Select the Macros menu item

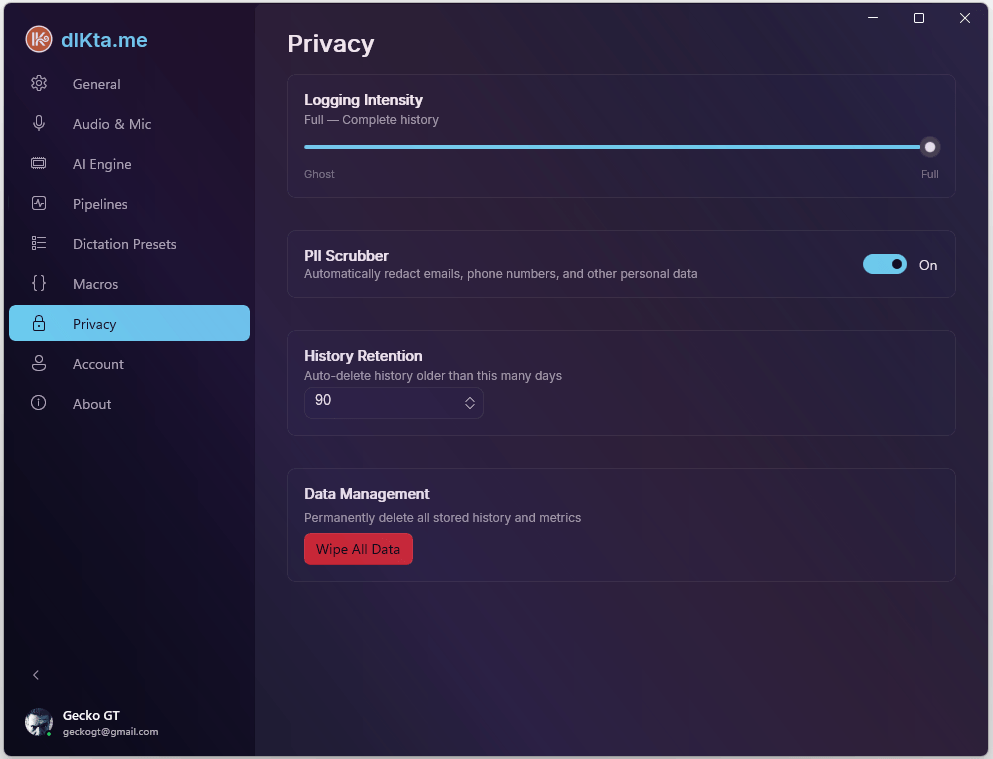(129, 283)
